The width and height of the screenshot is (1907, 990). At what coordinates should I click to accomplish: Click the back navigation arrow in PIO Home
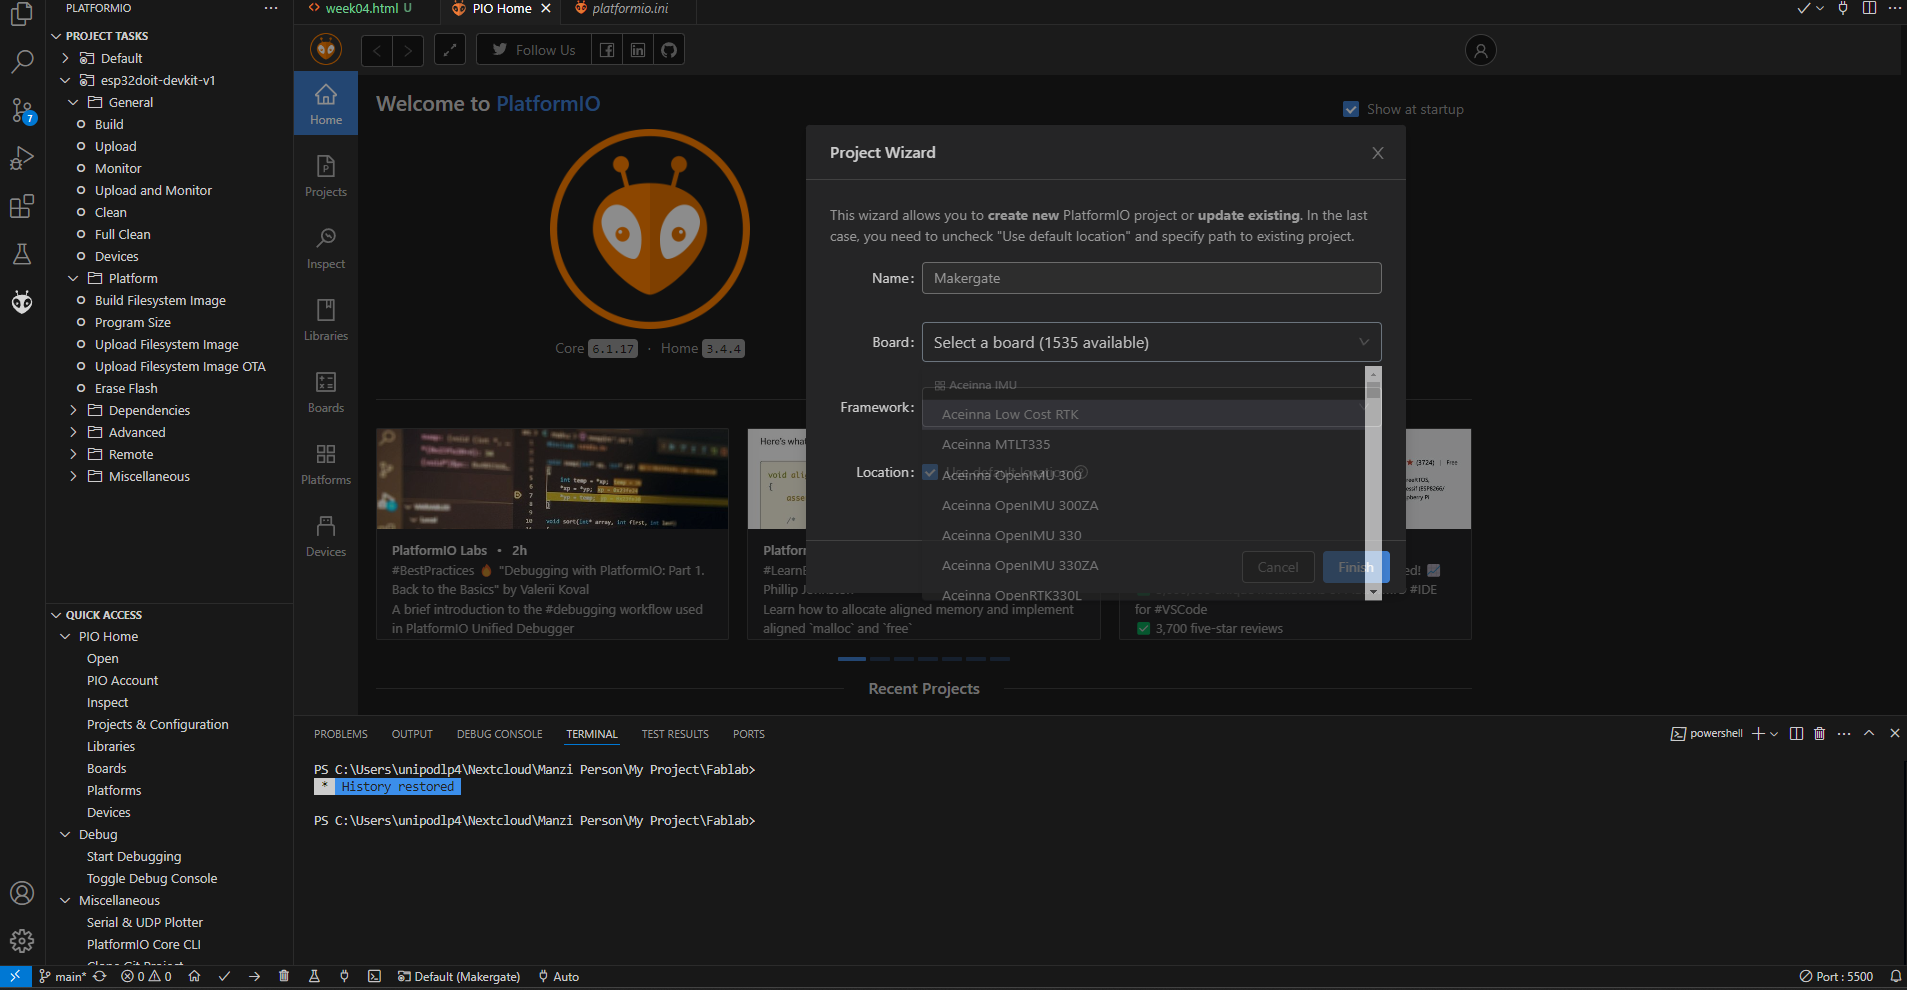[377, 50]
